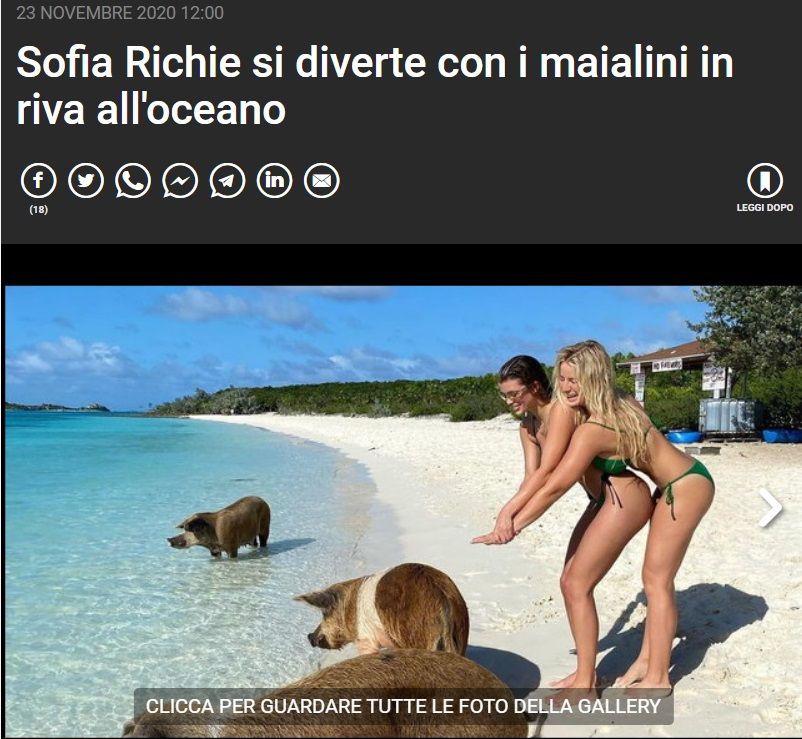Share the article on Telegram
802x739 pixels.
[227, 181]
